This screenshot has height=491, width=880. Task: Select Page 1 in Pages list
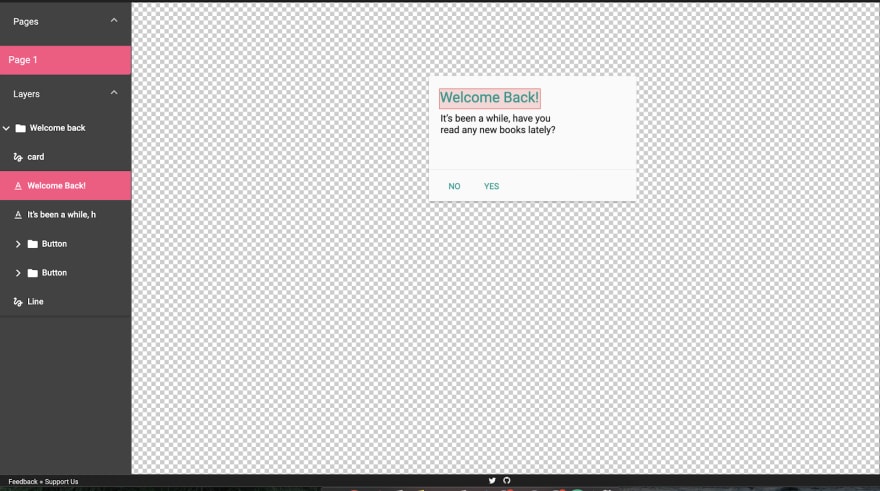[66, 60]
